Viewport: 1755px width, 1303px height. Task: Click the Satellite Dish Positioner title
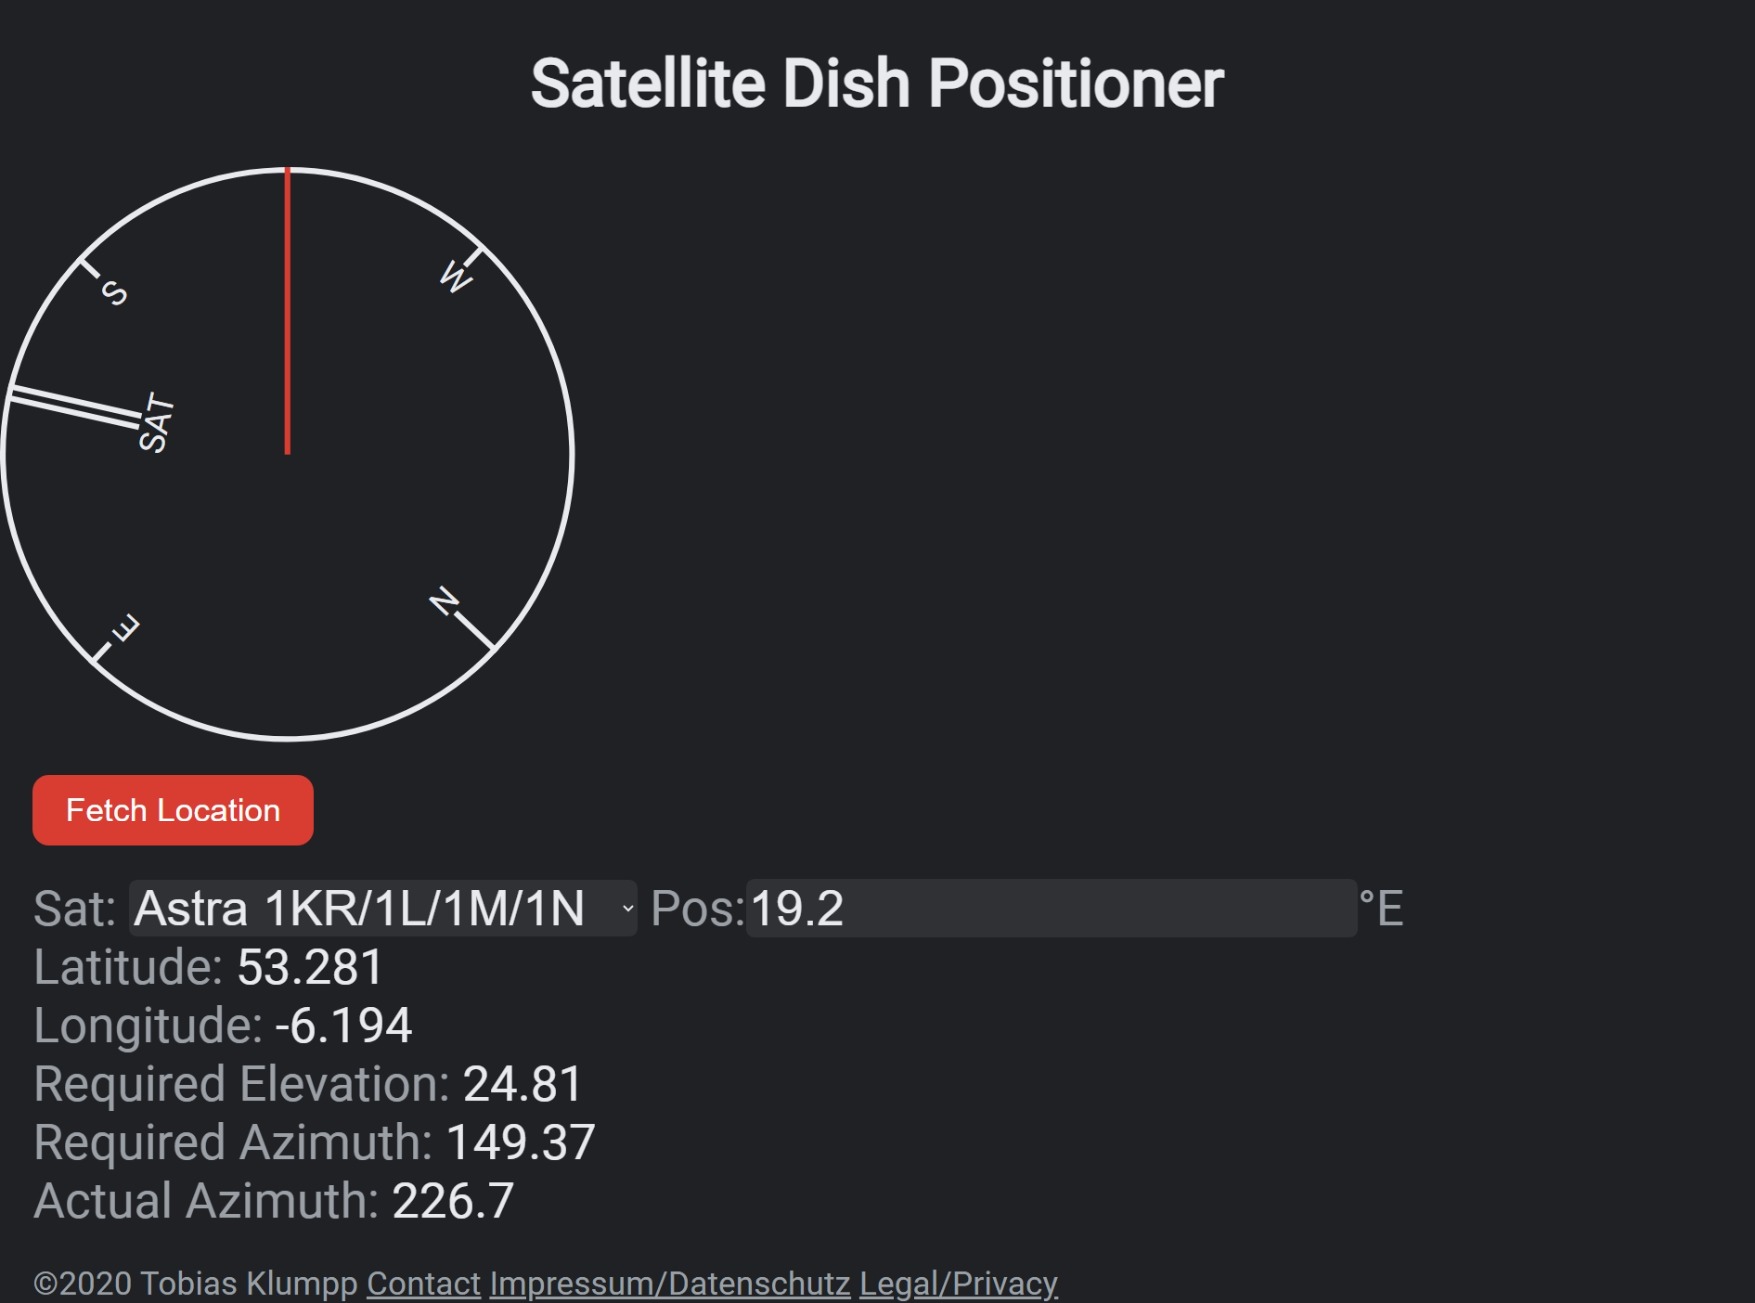(877, 84)
